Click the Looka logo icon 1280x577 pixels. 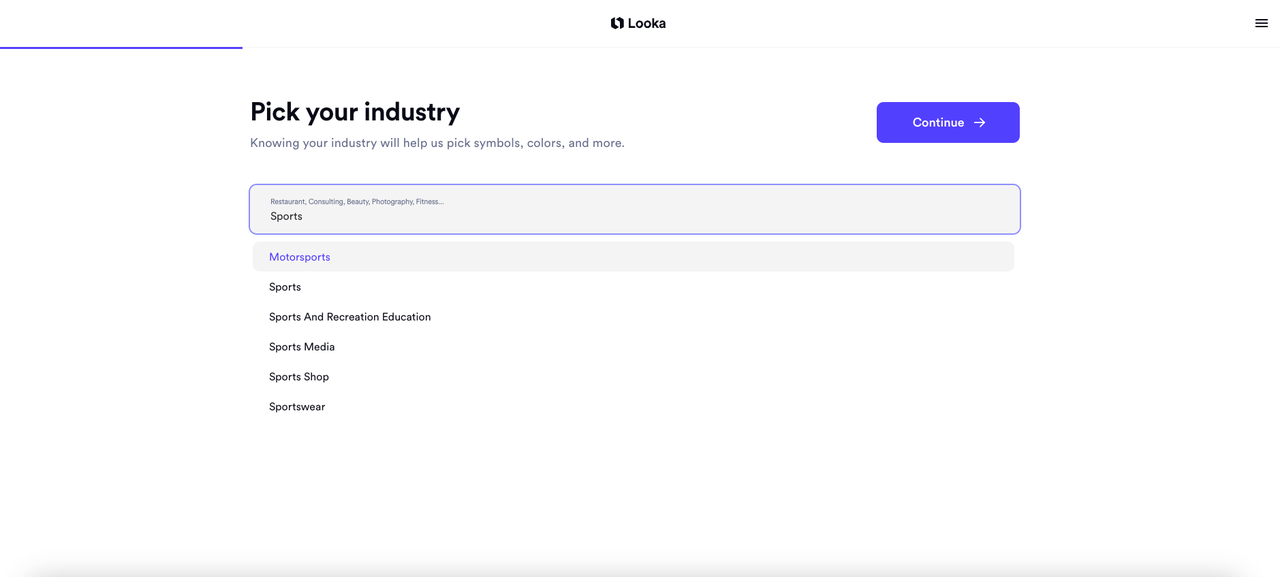pos(617,23)
